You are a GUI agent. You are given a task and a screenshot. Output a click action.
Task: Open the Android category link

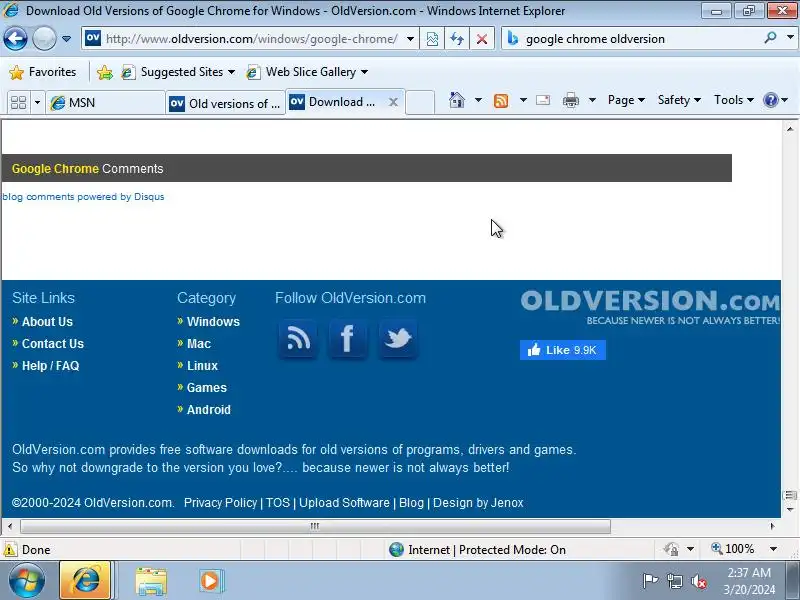click(x=208, y=409)
